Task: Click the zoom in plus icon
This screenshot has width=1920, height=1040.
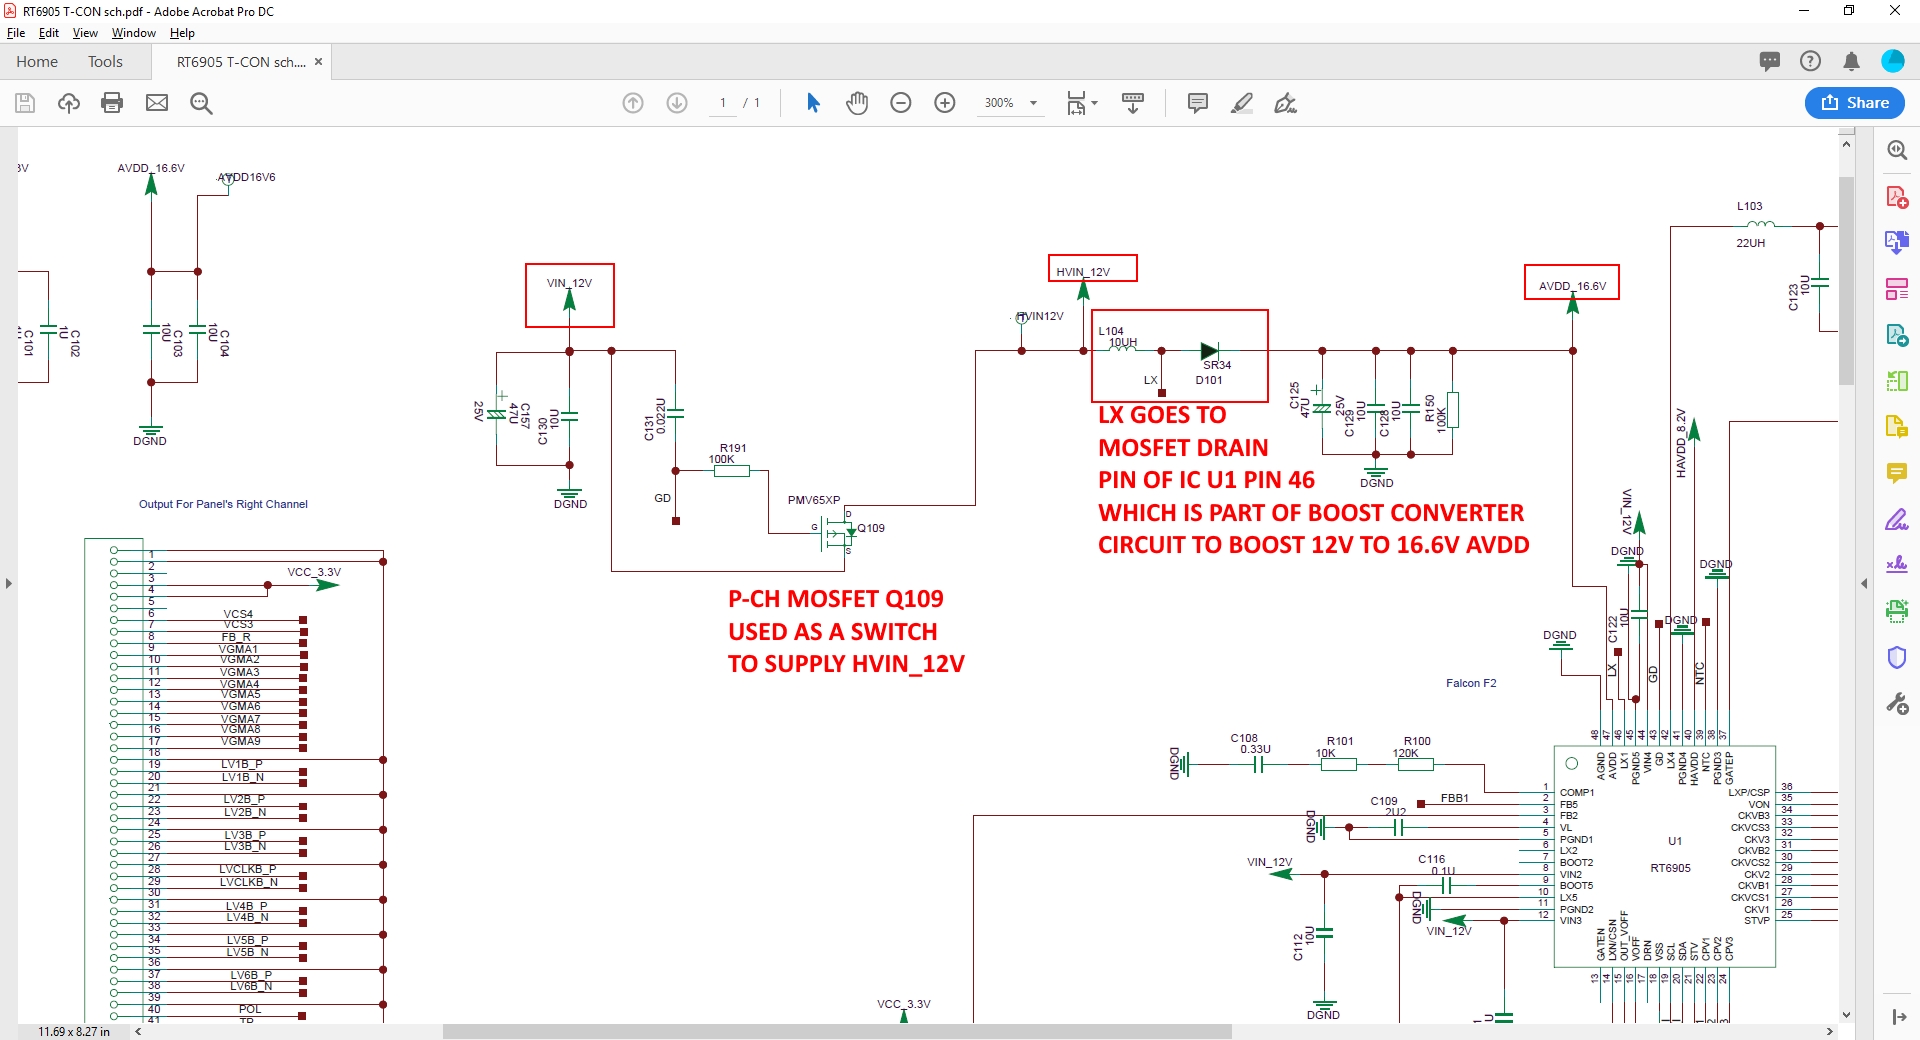Action: 945,103
